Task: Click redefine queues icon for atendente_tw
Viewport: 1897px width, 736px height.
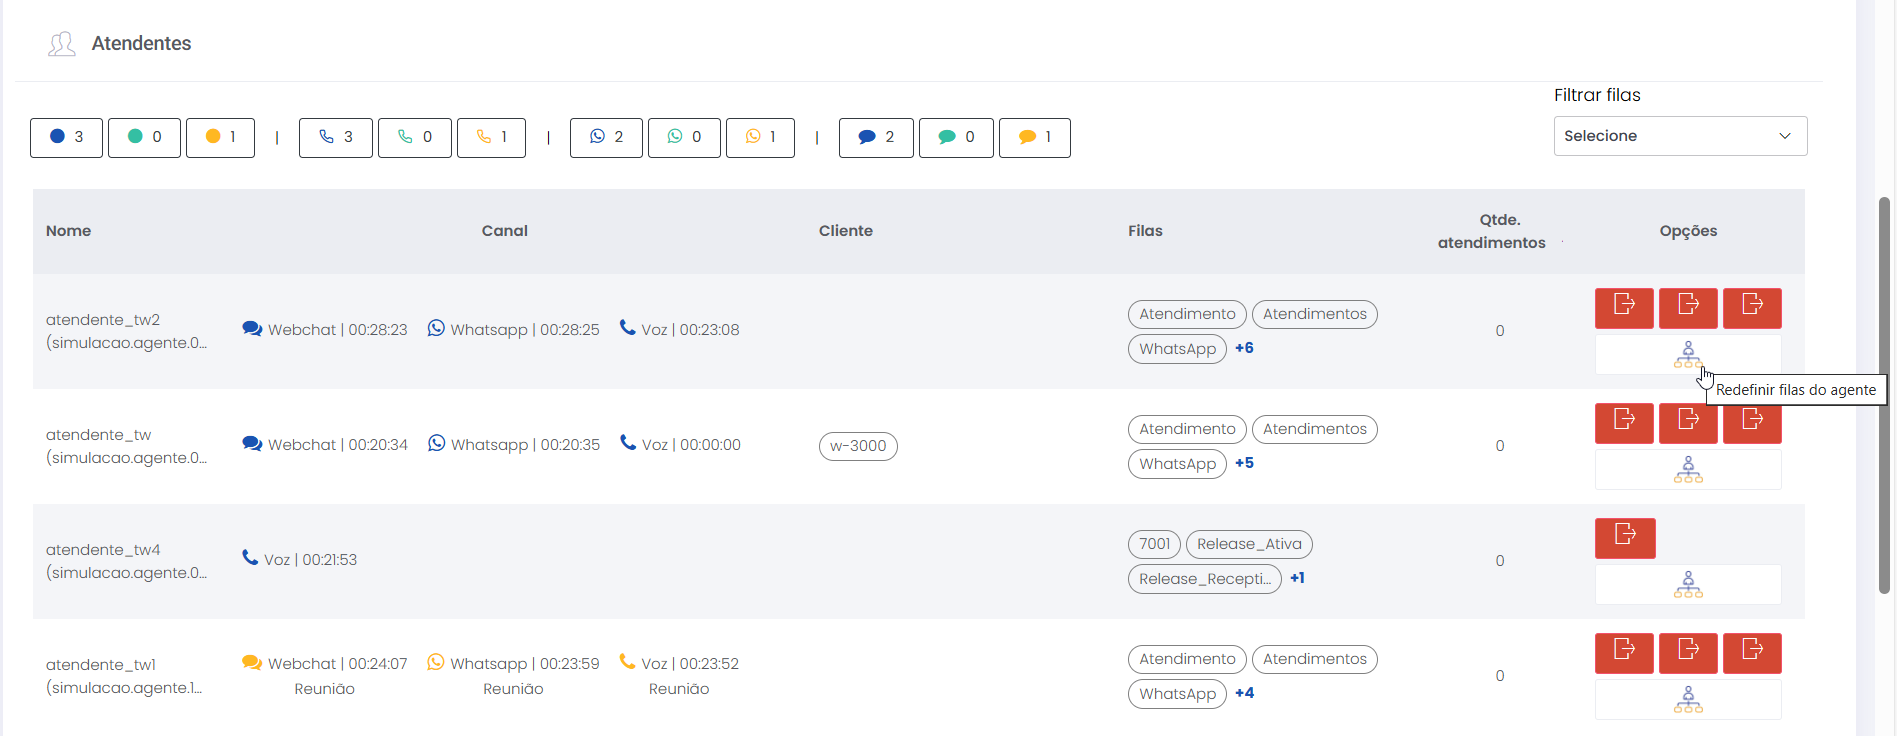Action: point(1687,469)
